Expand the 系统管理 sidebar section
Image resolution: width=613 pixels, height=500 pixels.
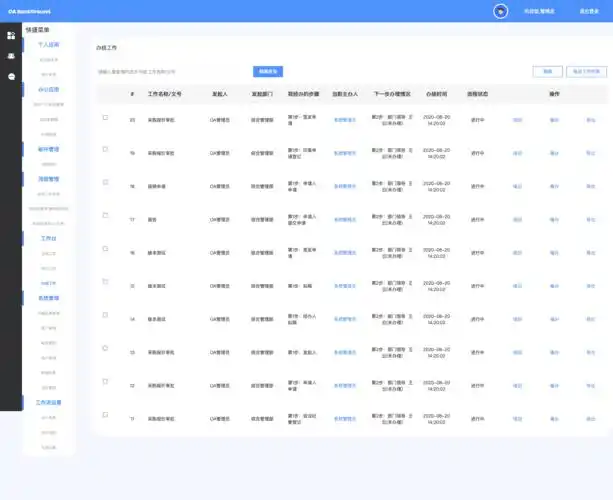48,299
